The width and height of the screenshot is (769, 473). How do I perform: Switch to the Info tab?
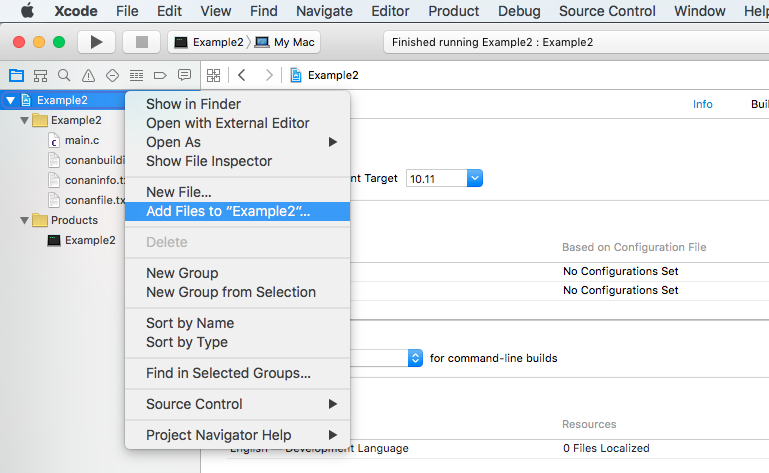click(702, 104)
